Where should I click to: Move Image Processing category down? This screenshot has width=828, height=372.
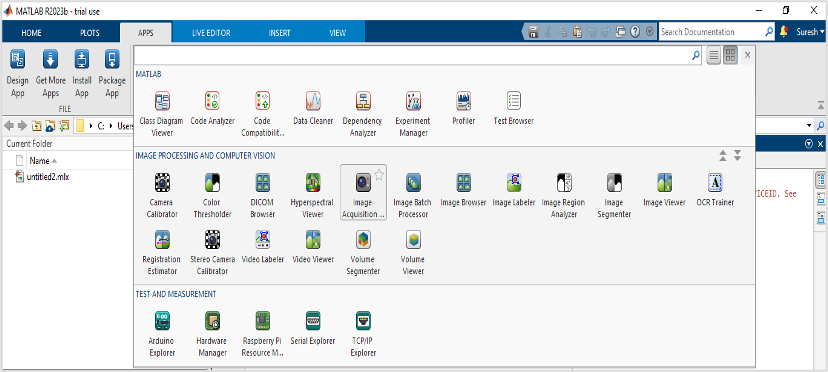coord(738,155)
